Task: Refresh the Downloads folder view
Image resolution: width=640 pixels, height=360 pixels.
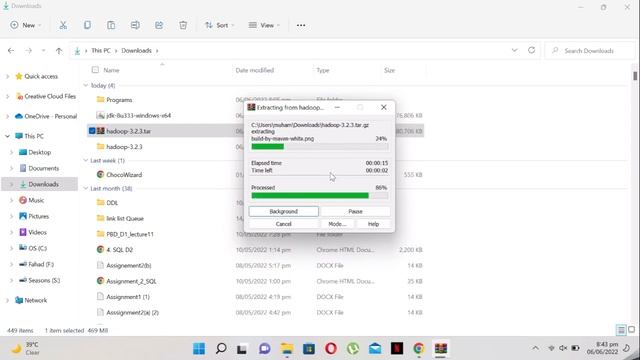Action: (531, 50)
